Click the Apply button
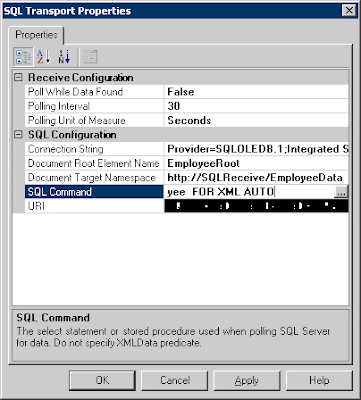Viewport: 361px width, 400px height. pos(247,380)
